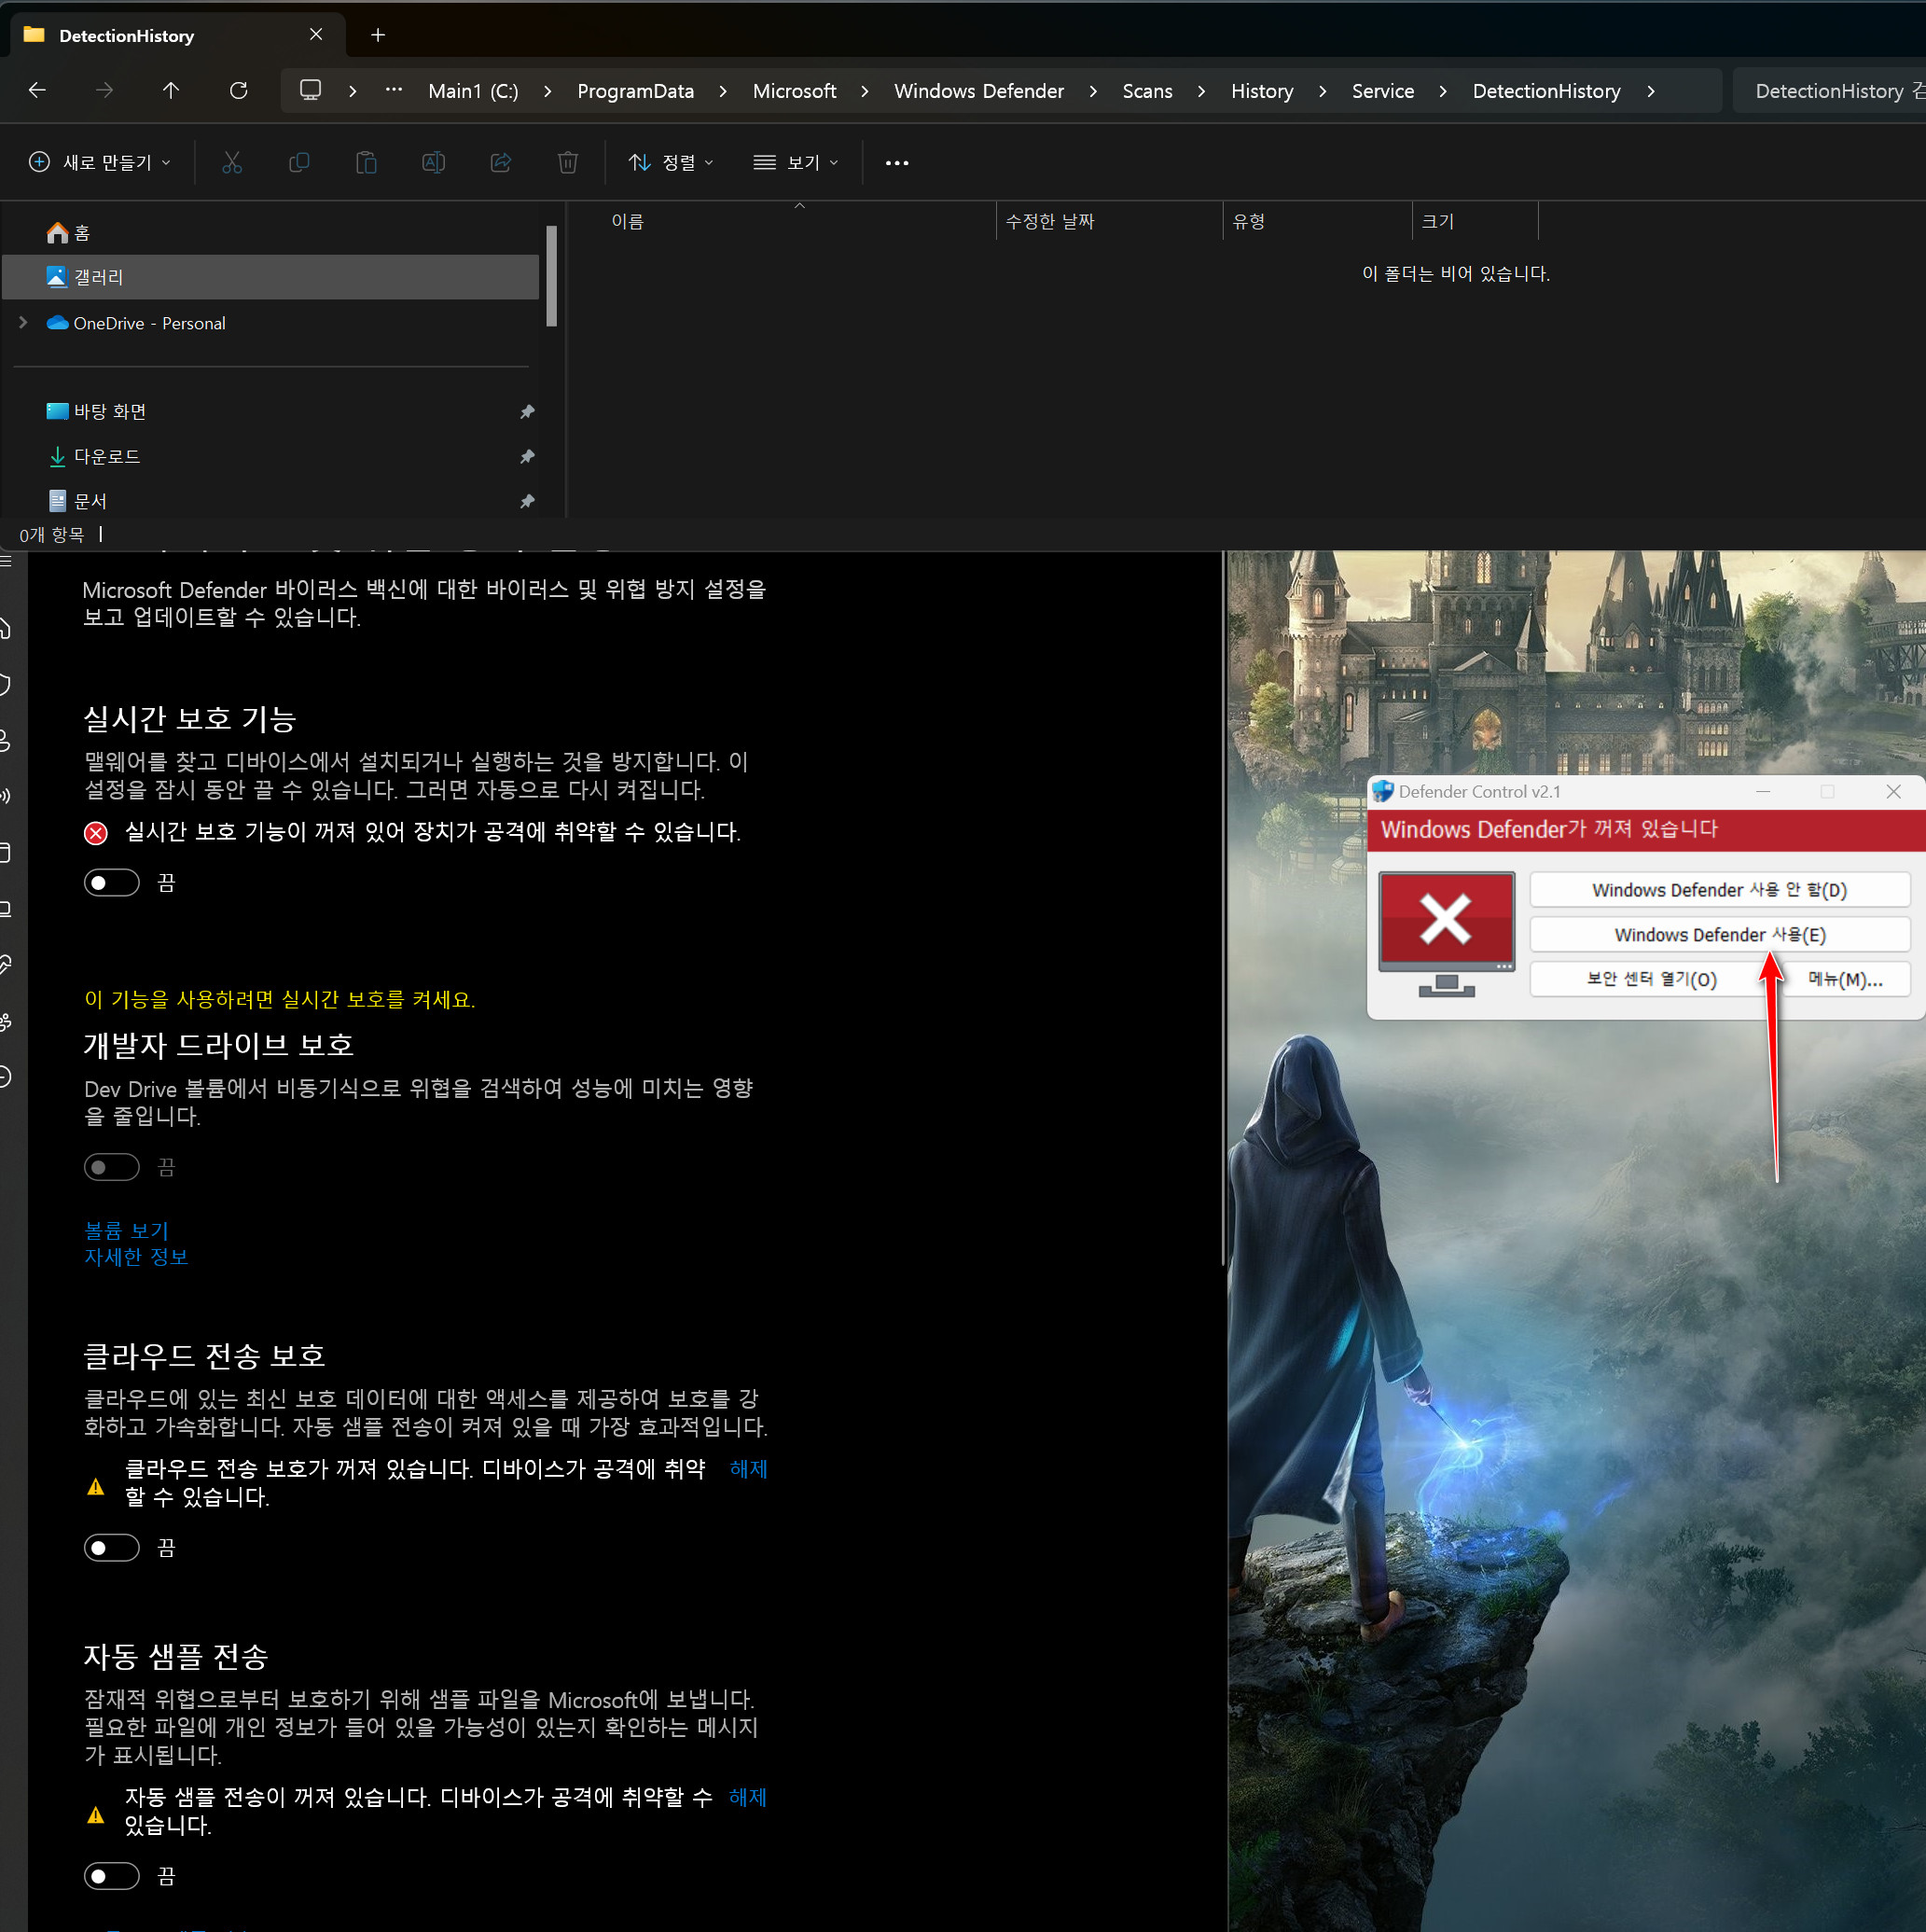Image resolution: width=1926 pixels, height=1932 pixels.
Task: Click the navigation pane scrollbar
Action: click(x=552, y=276)
